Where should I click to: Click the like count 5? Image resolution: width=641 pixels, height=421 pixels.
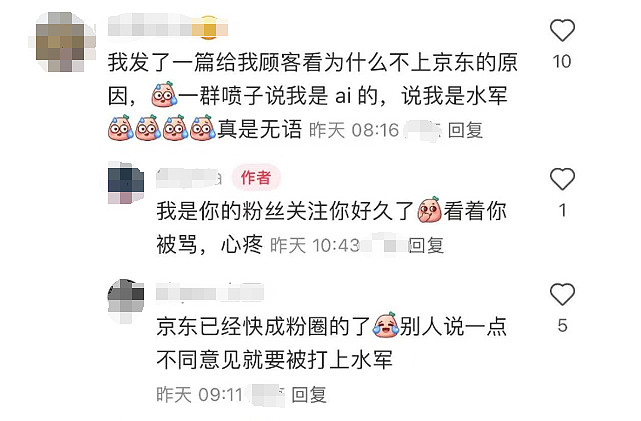coord(563,326)
